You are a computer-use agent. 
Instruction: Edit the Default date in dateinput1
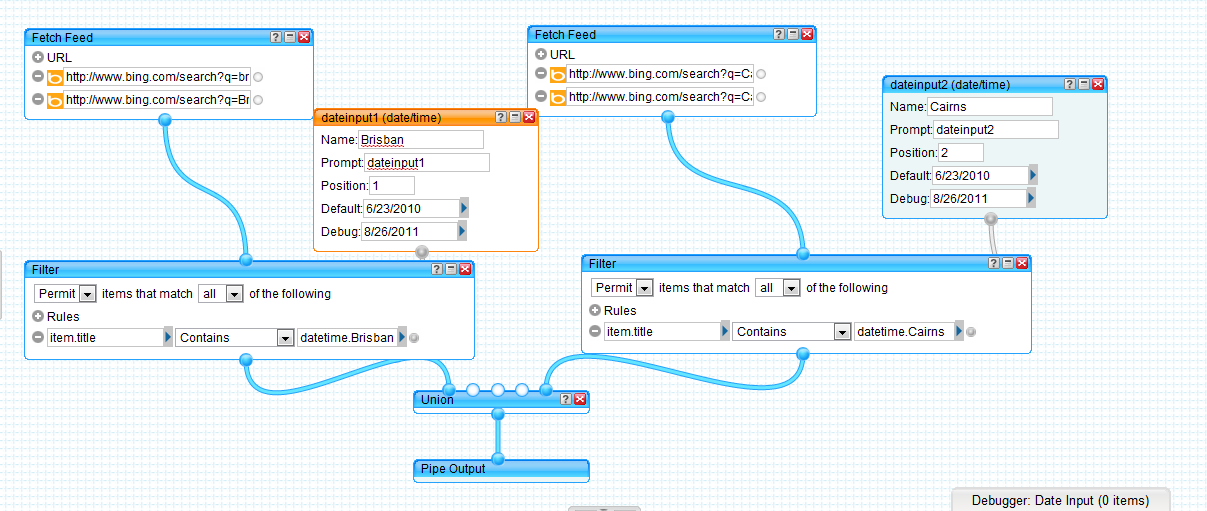(x=411, y=208)
